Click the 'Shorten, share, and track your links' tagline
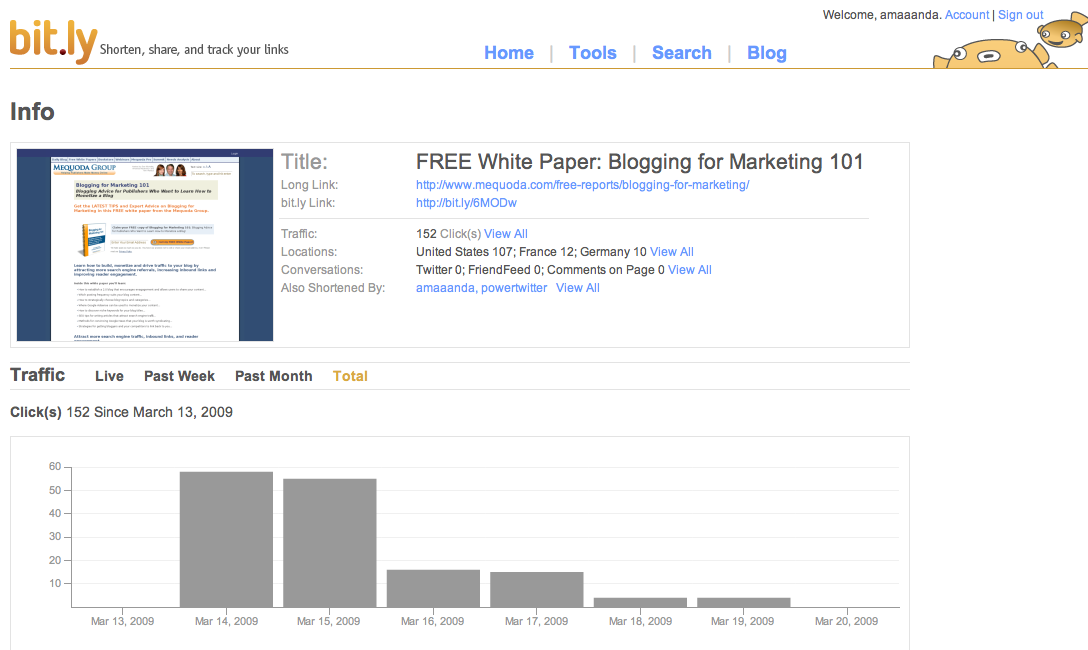 [194, 49]
